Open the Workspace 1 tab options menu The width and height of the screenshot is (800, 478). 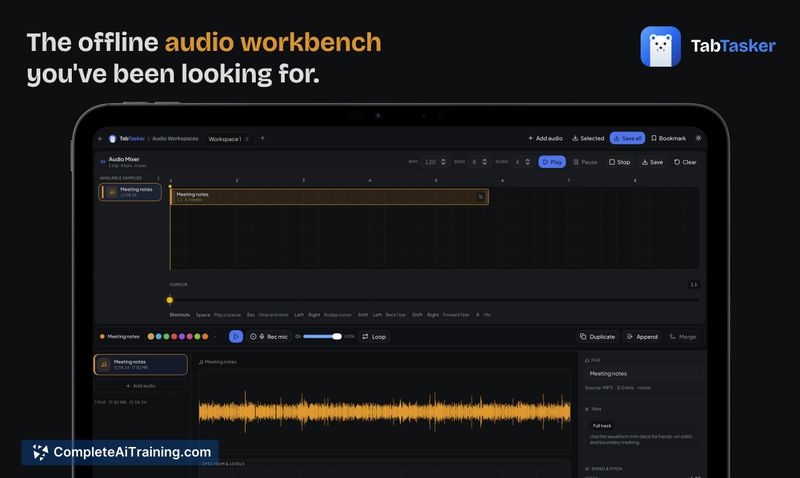tap(247, 139)
